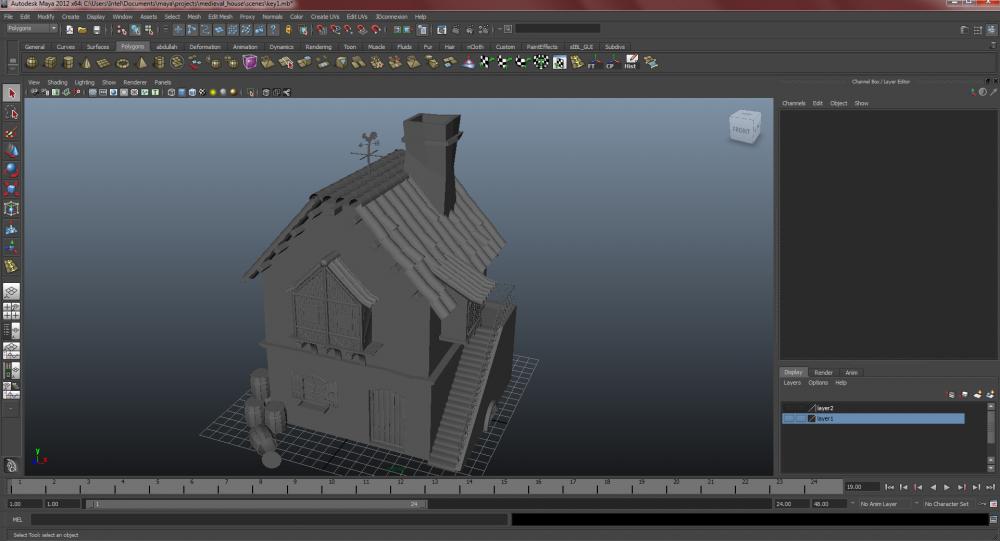Toggle visibility box of layer2

[789, 408]
